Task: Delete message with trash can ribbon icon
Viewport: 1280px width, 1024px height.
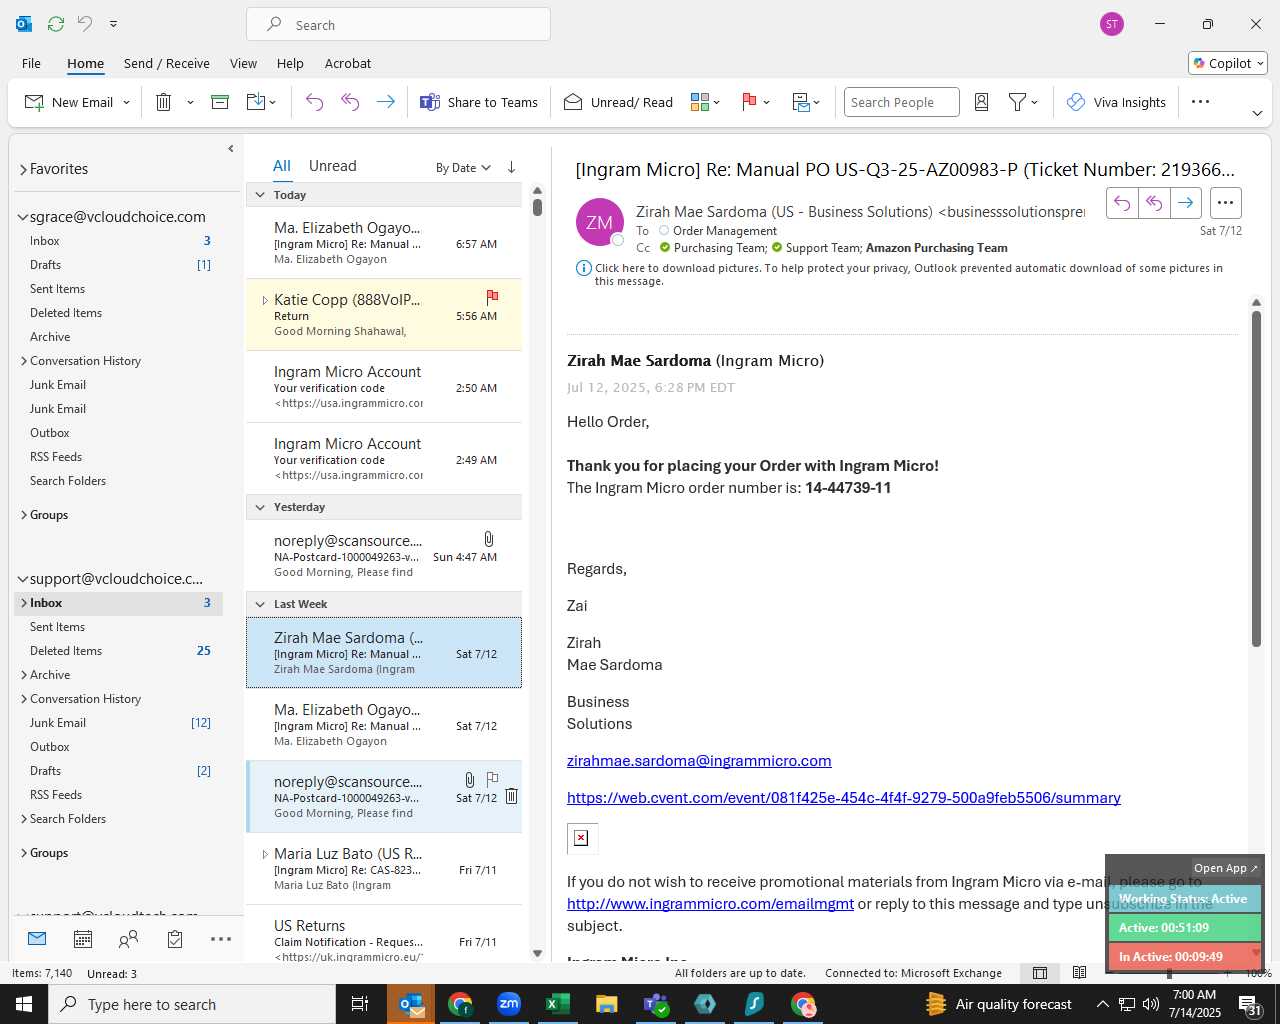Action: 164,102
